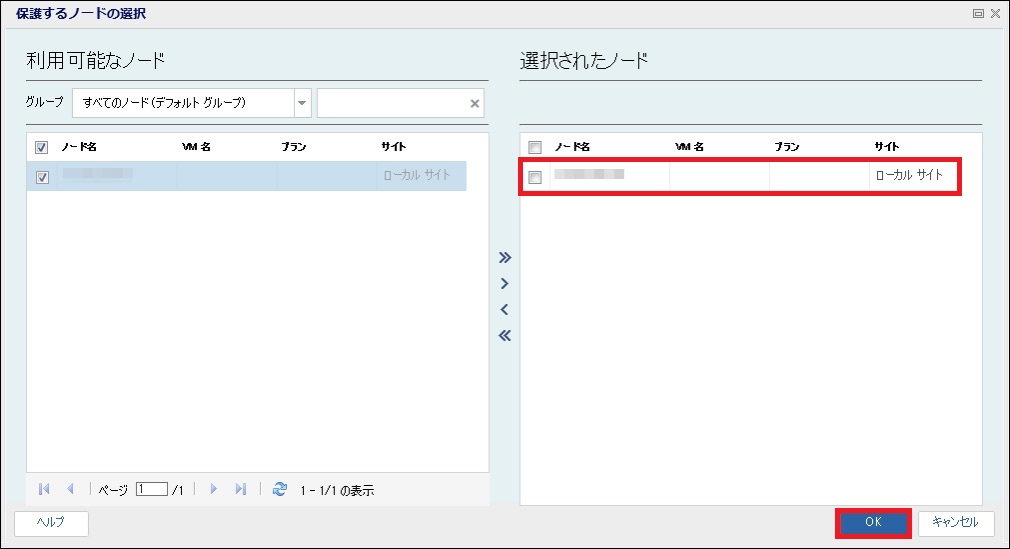The width and height of the screenshot is (1010, 549).
Task: Open help with the ヘルプ button
Action: click(x=52, y=523)
